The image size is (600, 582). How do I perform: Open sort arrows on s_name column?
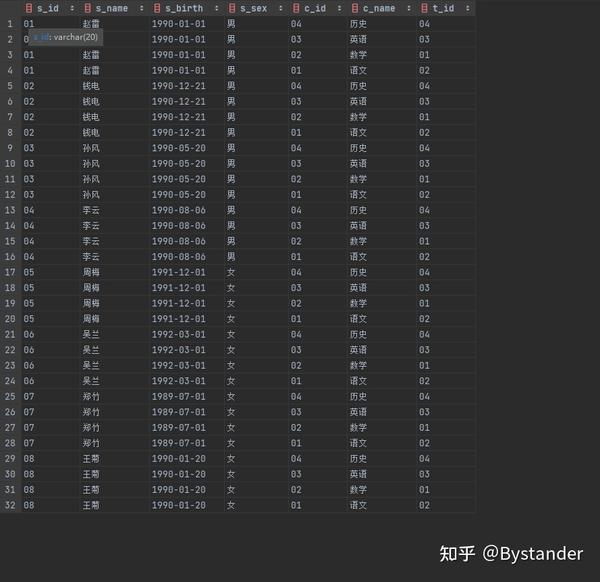tap(142, 8)
